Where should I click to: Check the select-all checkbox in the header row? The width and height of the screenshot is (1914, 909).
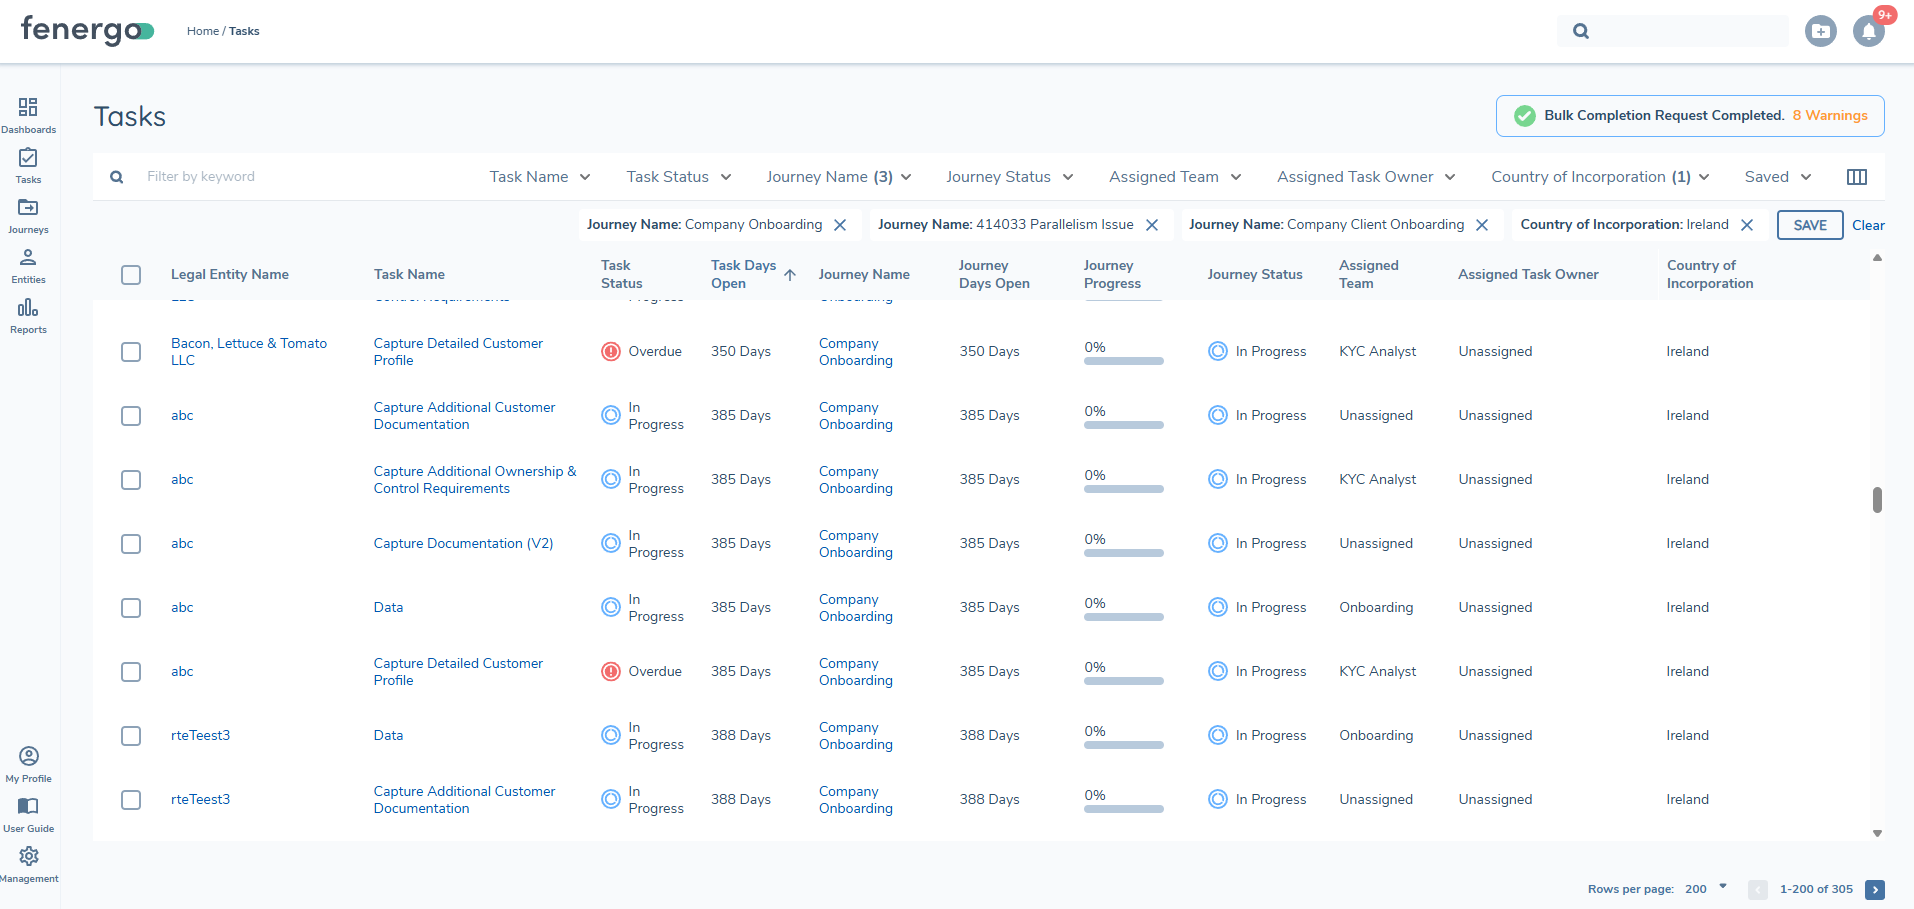[x=130, y=273]
